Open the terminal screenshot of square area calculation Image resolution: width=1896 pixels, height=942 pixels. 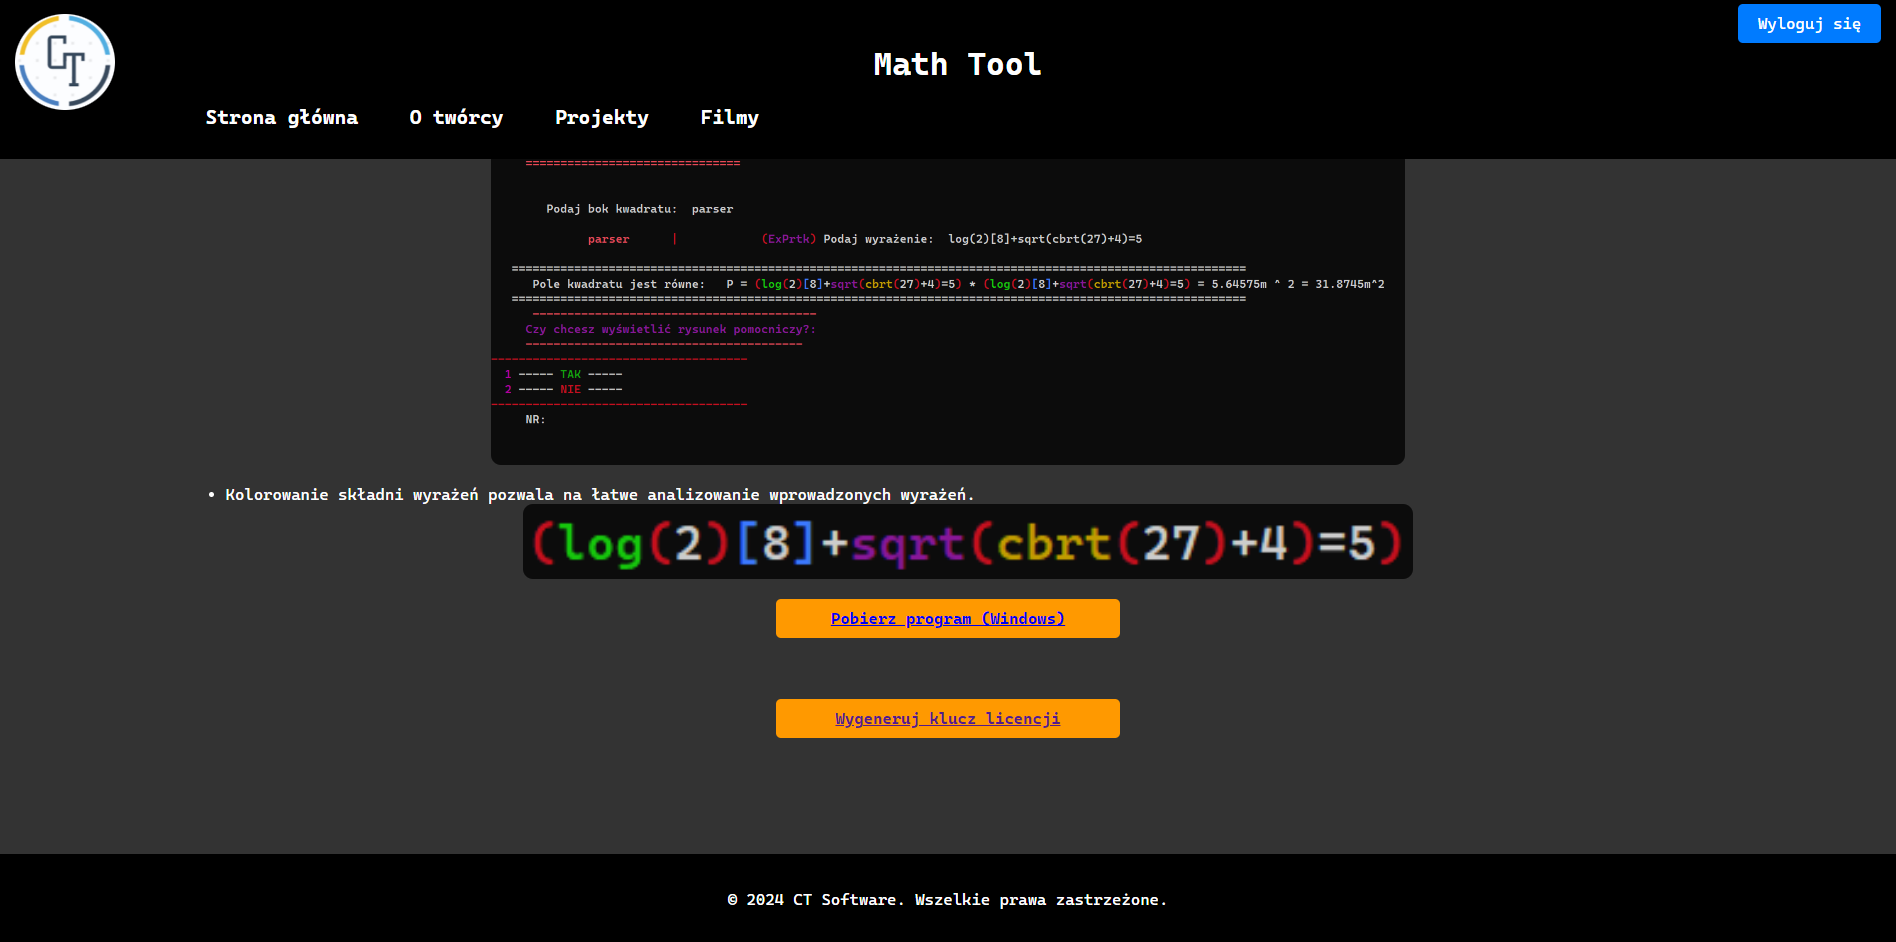(x=948, y=311)
